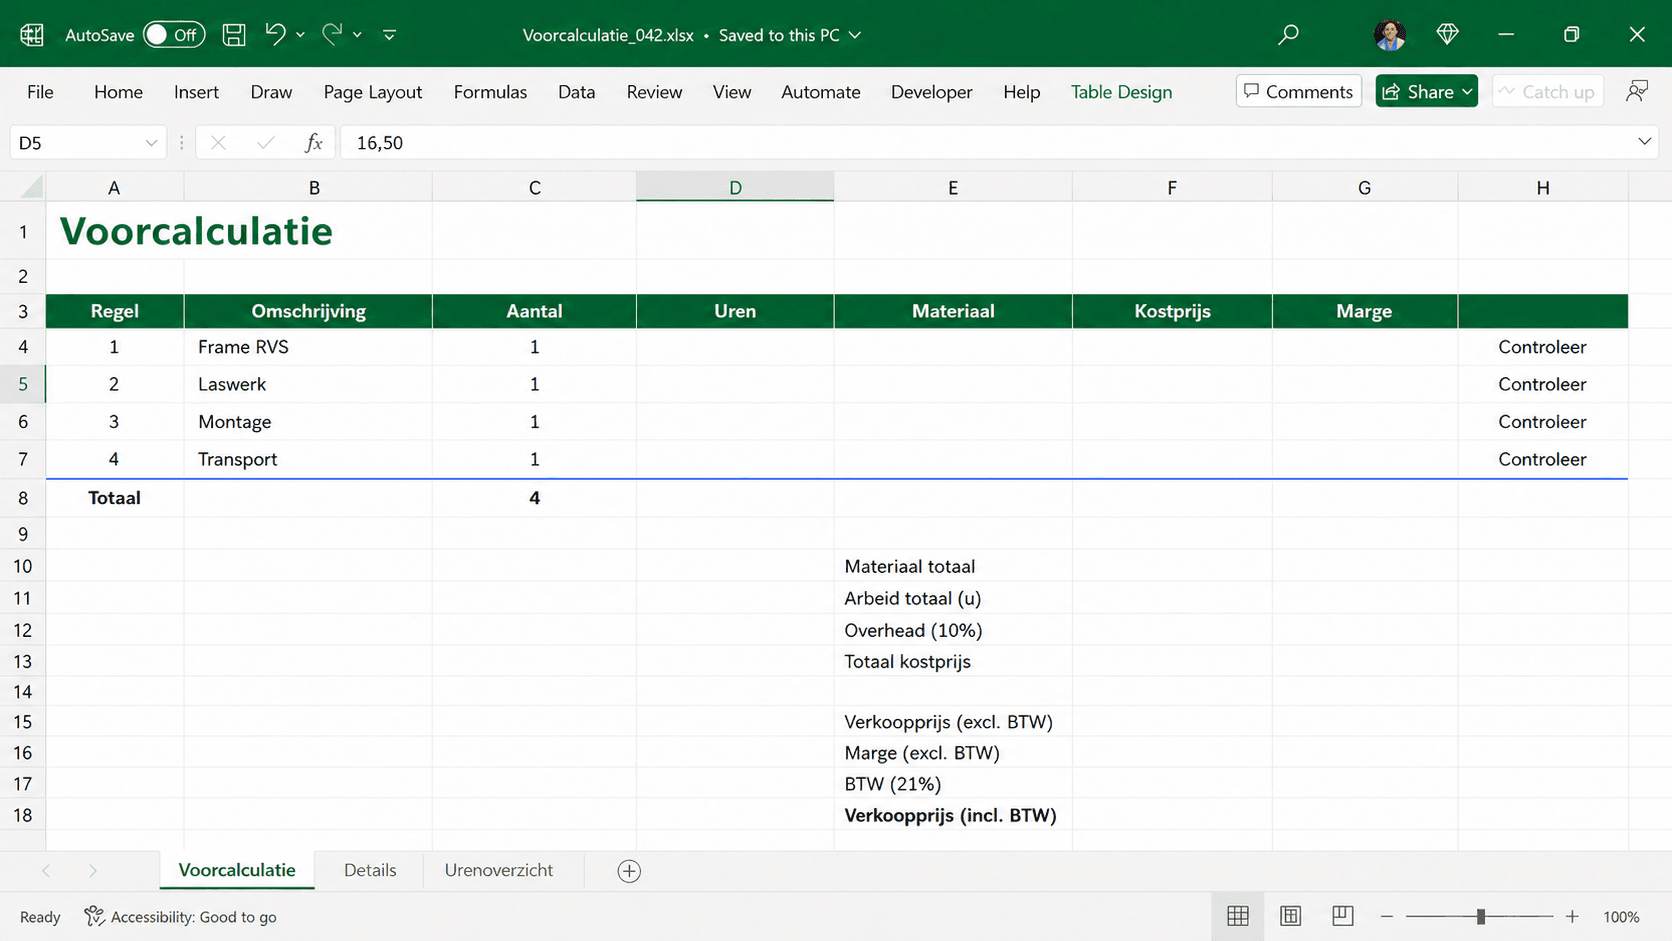The image size is (1672, 941).
Task: Open the File menu
Action: click(x=40, y=92)
